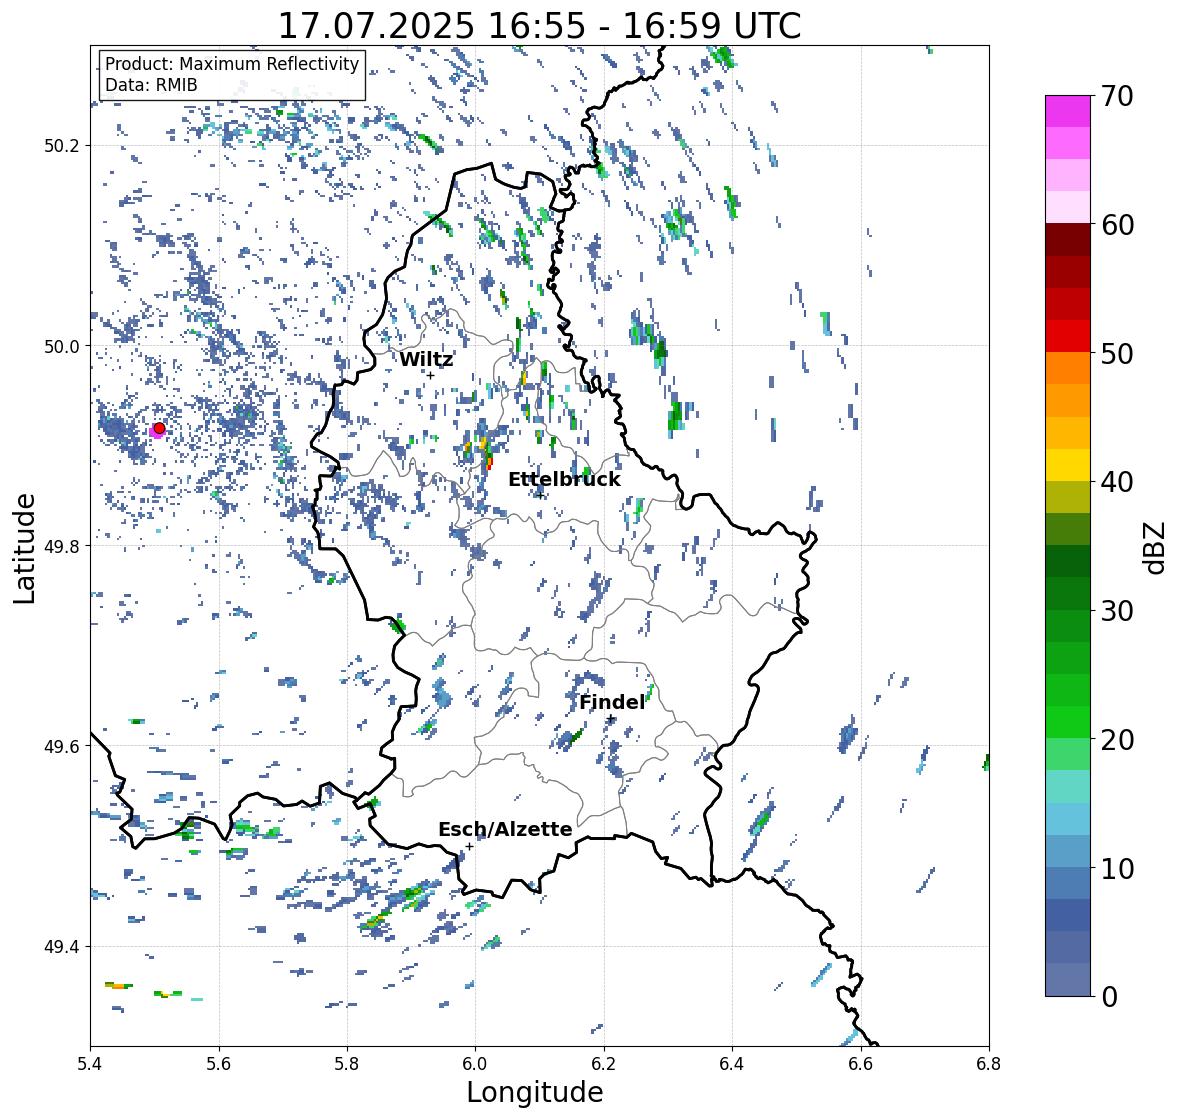Viewport: 1179px width, 1117px height.
Task: Click the 0 dBZ colorbar label
Action: pyautogui.click(x=1108, y=997)
